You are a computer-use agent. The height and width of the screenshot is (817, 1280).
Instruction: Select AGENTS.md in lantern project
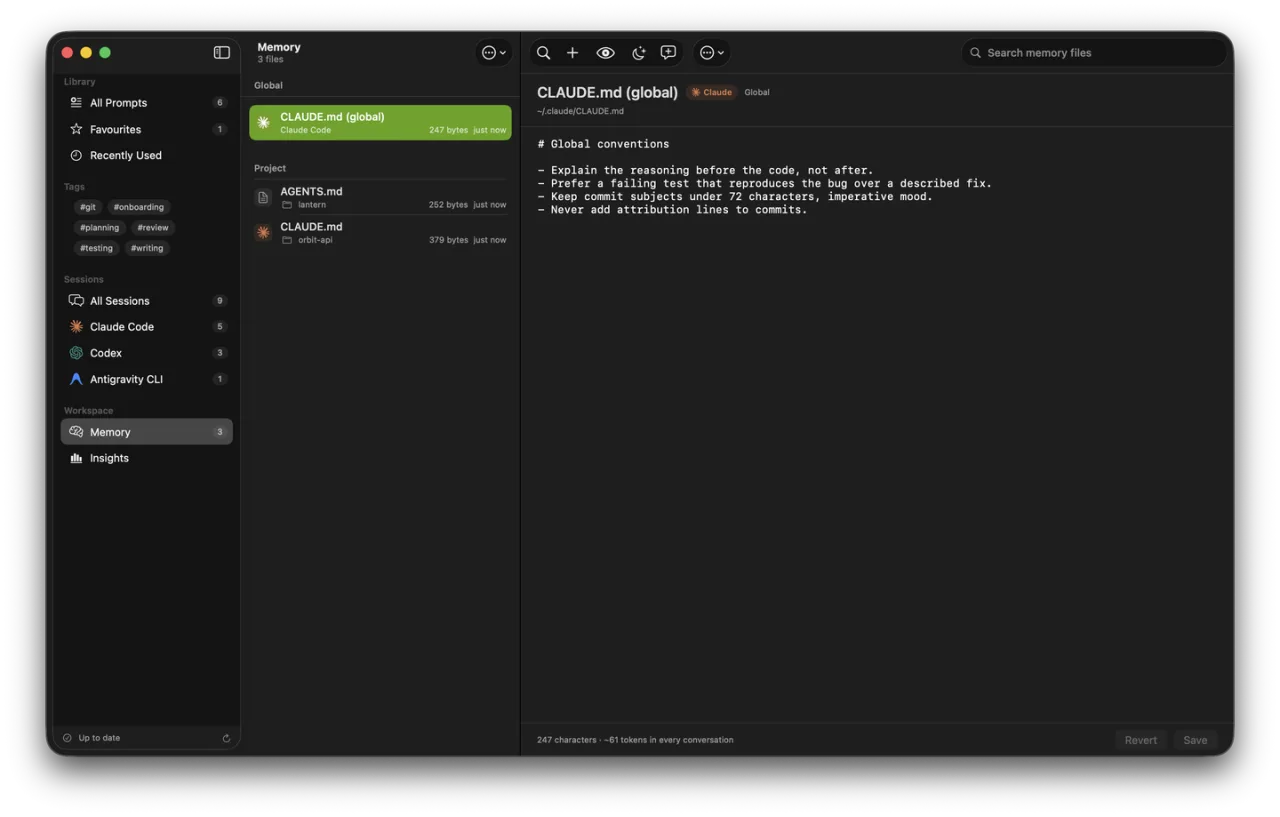pos(380,197)
